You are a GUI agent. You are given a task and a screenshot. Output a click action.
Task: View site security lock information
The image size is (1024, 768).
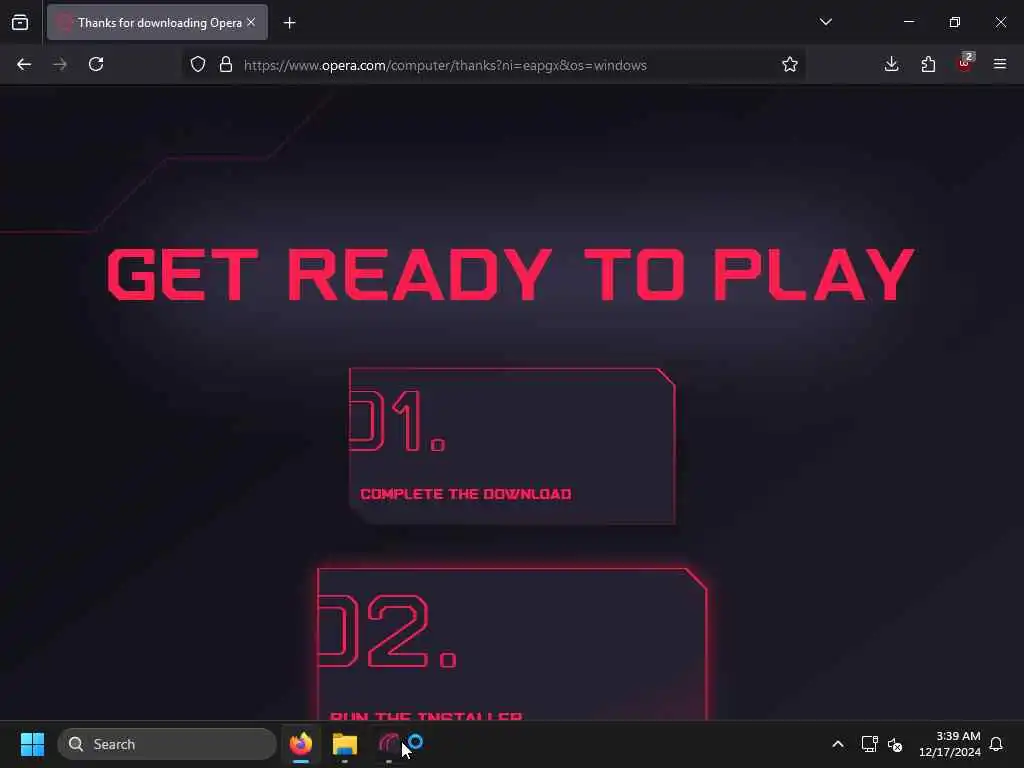[x=226, y=64]
